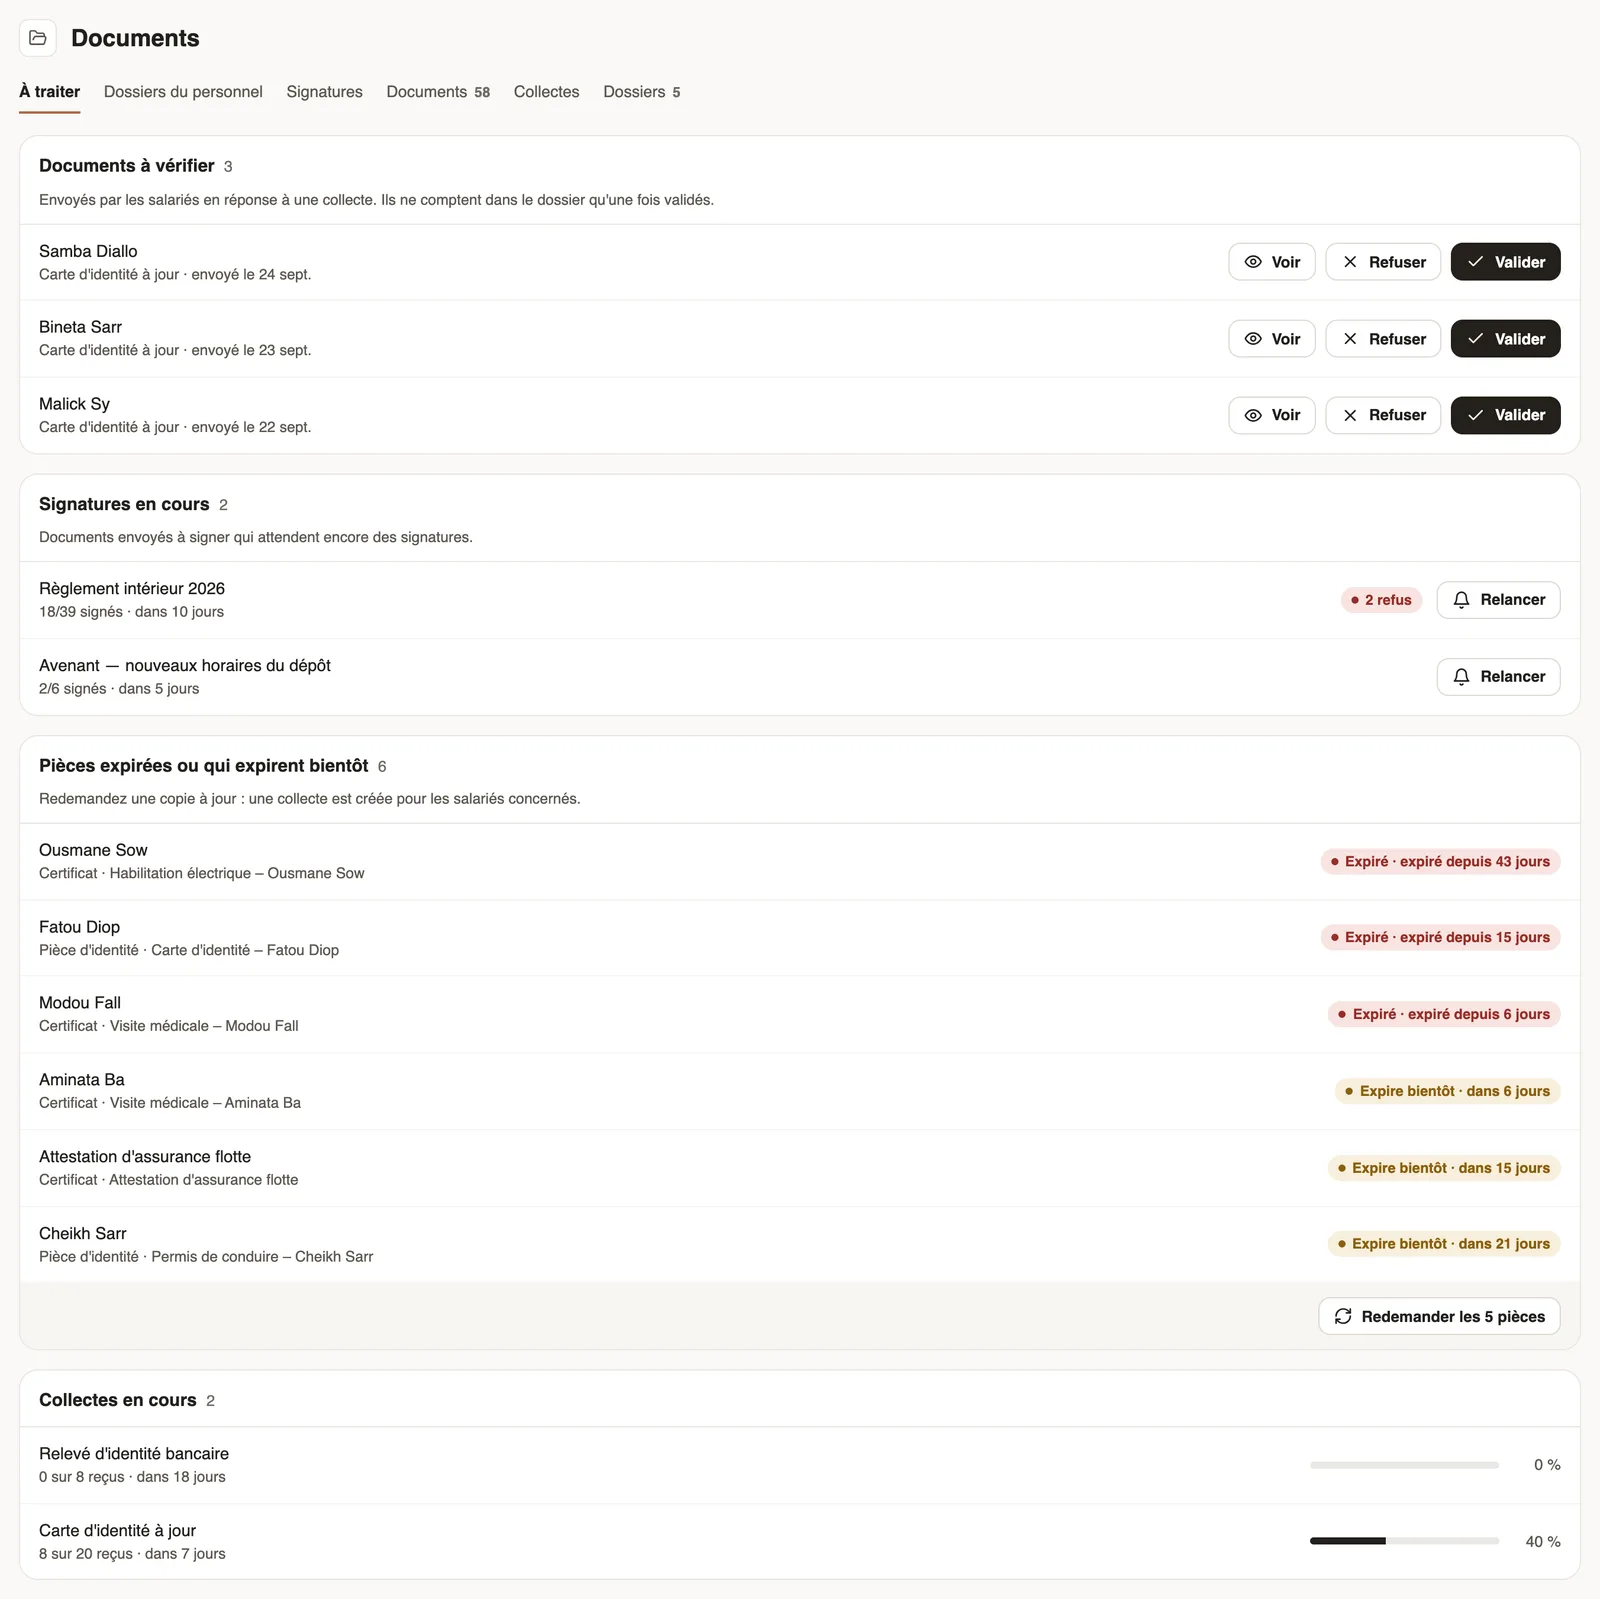The height and width of the screenshot is (1599, 1600).
Task: Open the Modou Fall medical visit row
Action: click(x=800, y=1014)
